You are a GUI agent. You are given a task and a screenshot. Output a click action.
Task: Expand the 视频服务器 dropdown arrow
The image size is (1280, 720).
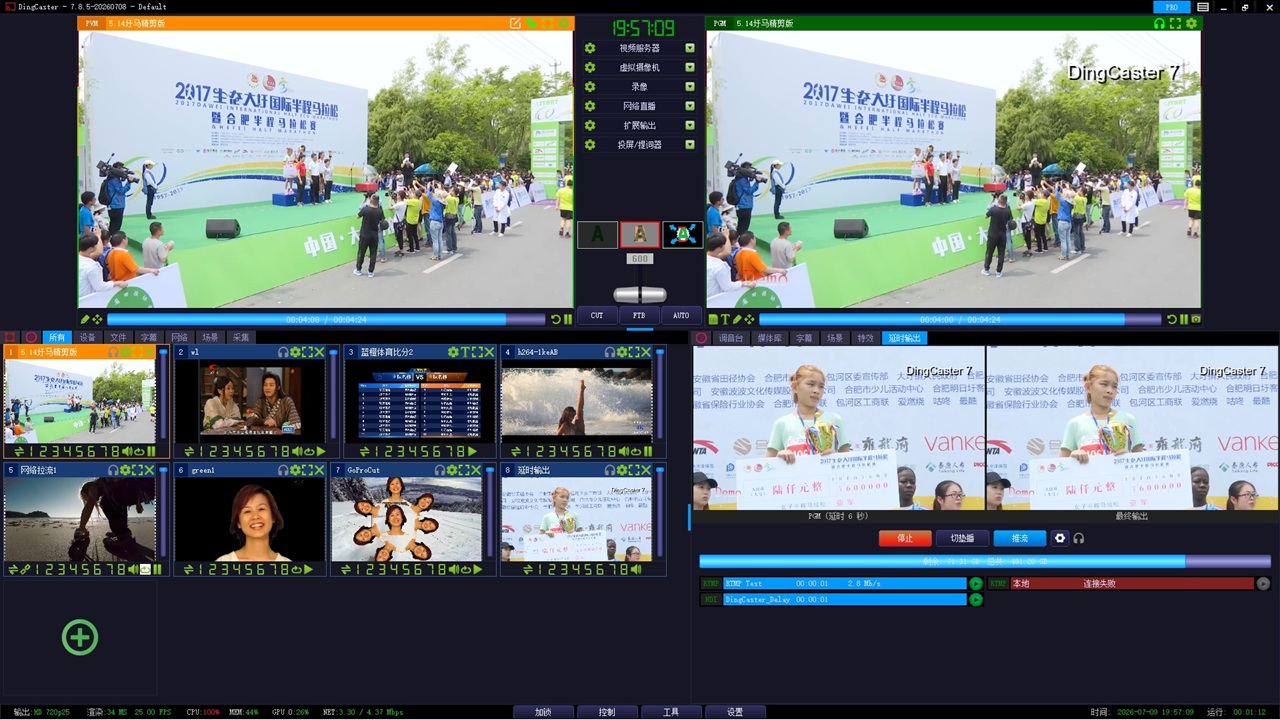pos(690,48)
